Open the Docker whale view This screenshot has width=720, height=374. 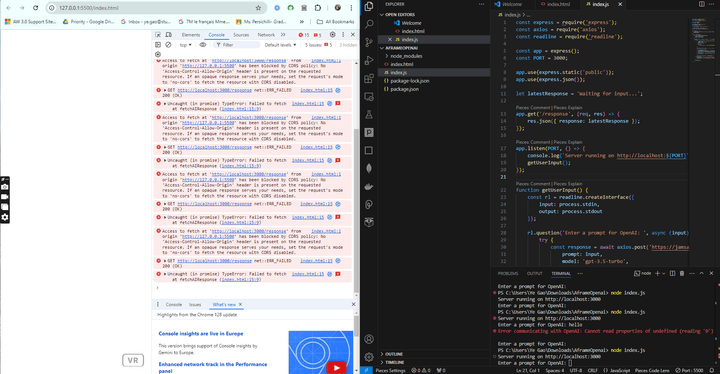coord(369,187)
